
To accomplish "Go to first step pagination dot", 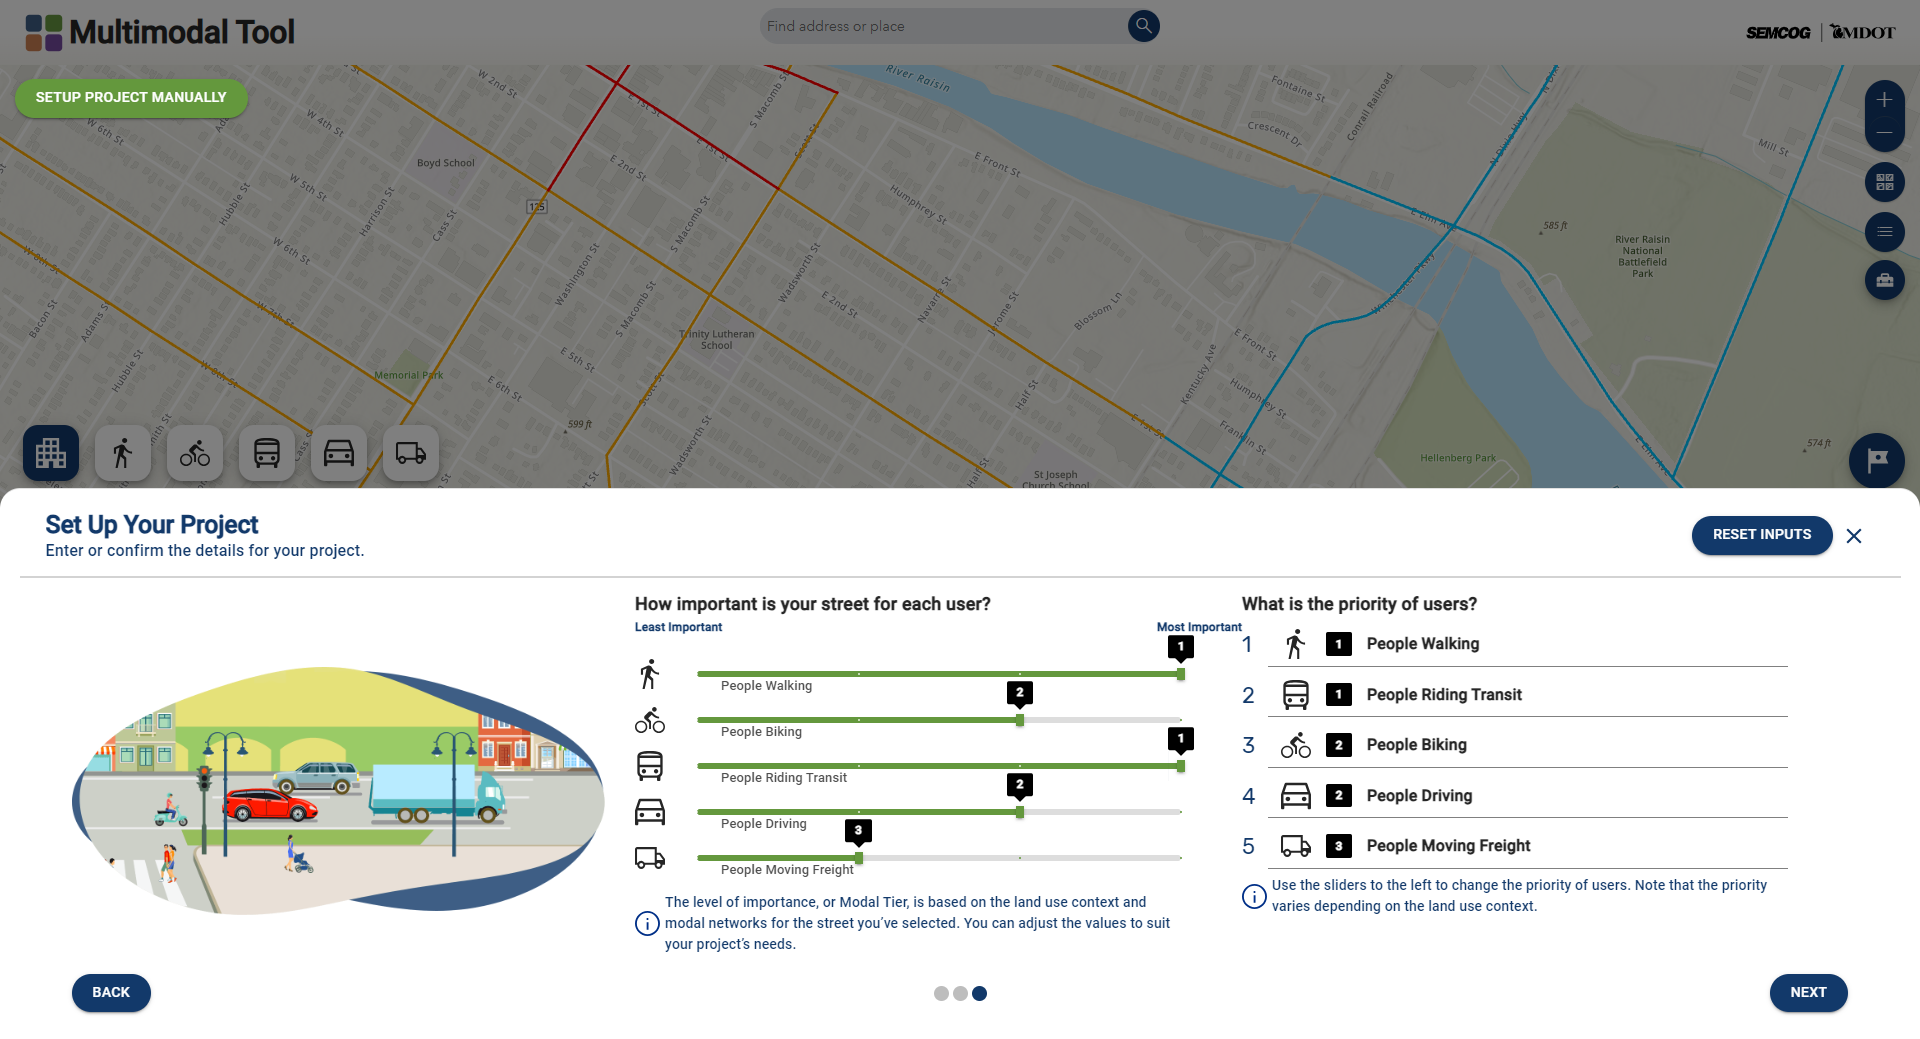I will [941, 994].
